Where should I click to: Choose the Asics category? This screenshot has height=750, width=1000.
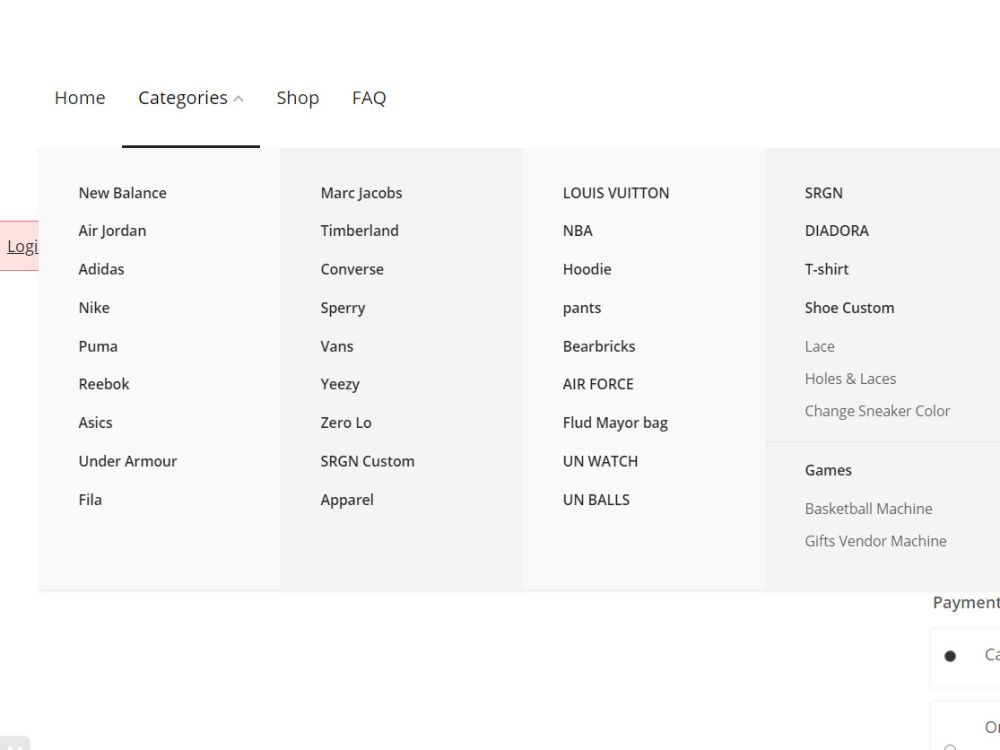pyautogui.click(x=96, y=422)
